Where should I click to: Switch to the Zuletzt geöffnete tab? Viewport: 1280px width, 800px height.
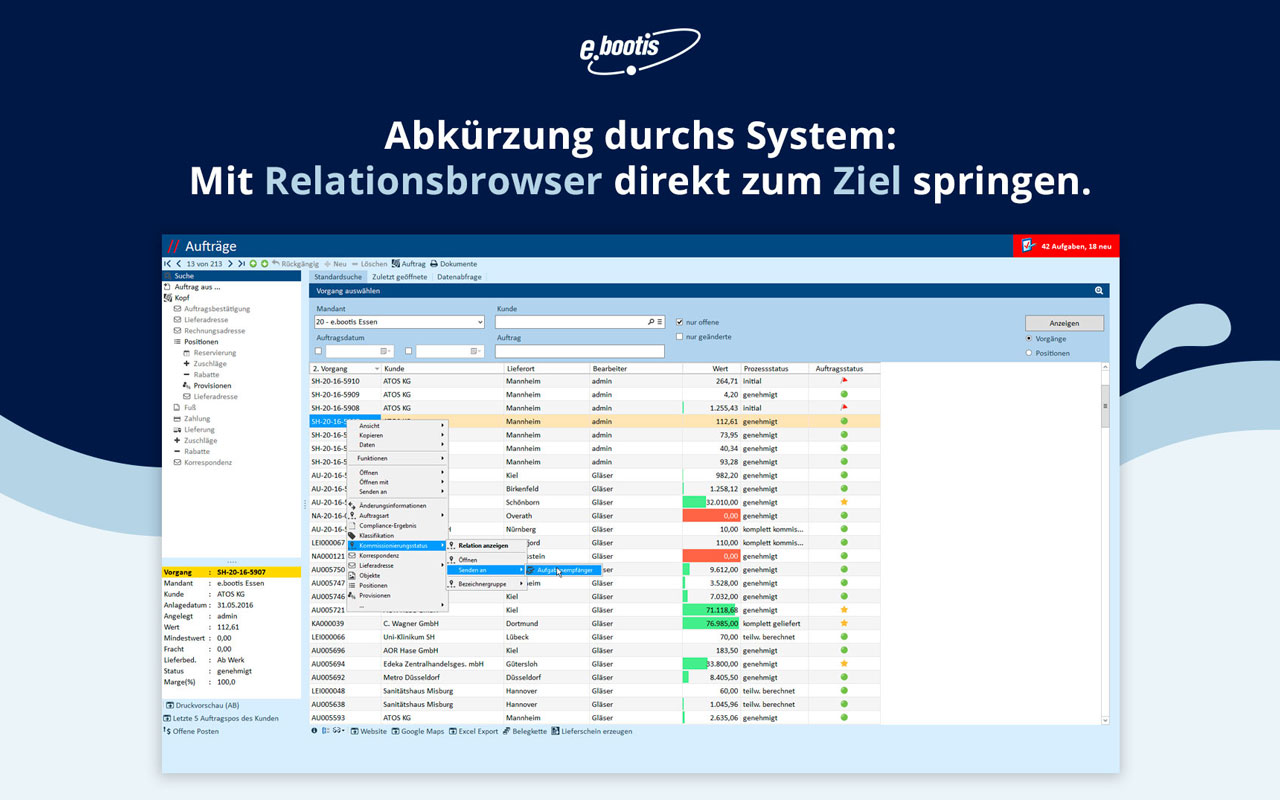point(399,277)
